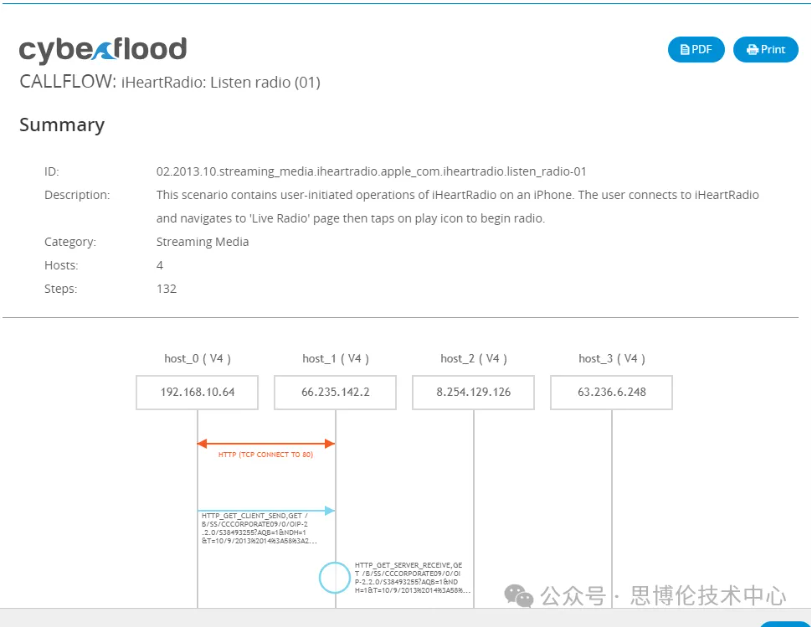The height and width of the screenshot is (627, 811).
Task: Export the callflow with the PDF button
Action: tap(696, 50)
